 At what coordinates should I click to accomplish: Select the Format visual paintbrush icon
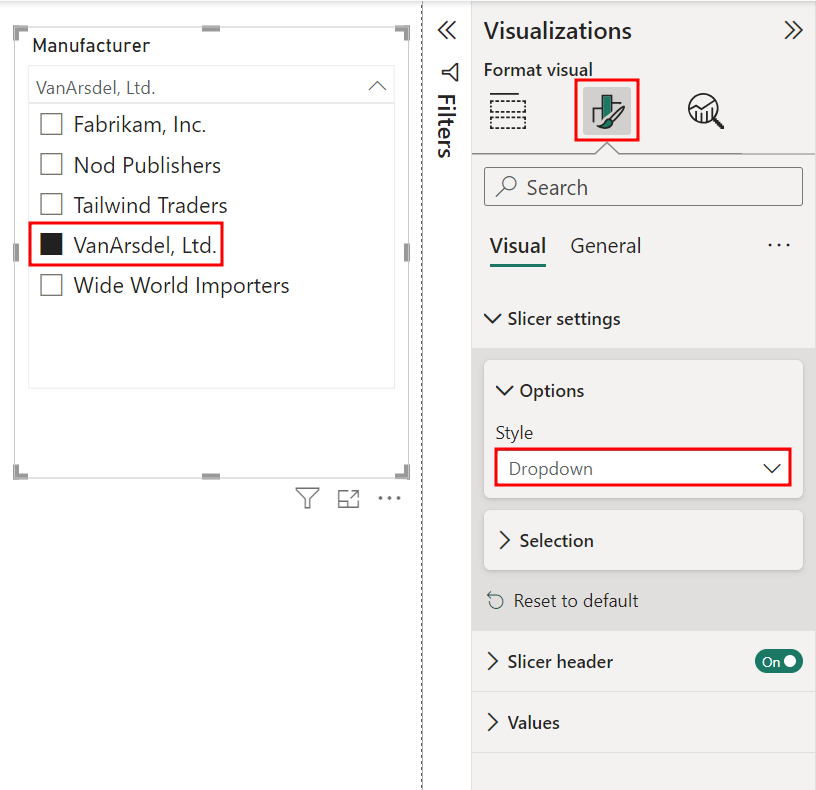(607, 111)
